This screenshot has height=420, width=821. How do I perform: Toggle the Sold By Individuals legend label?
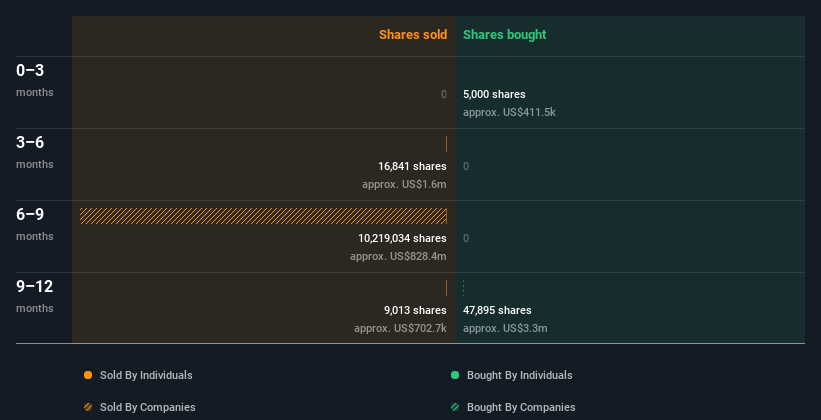click(146, 375)
